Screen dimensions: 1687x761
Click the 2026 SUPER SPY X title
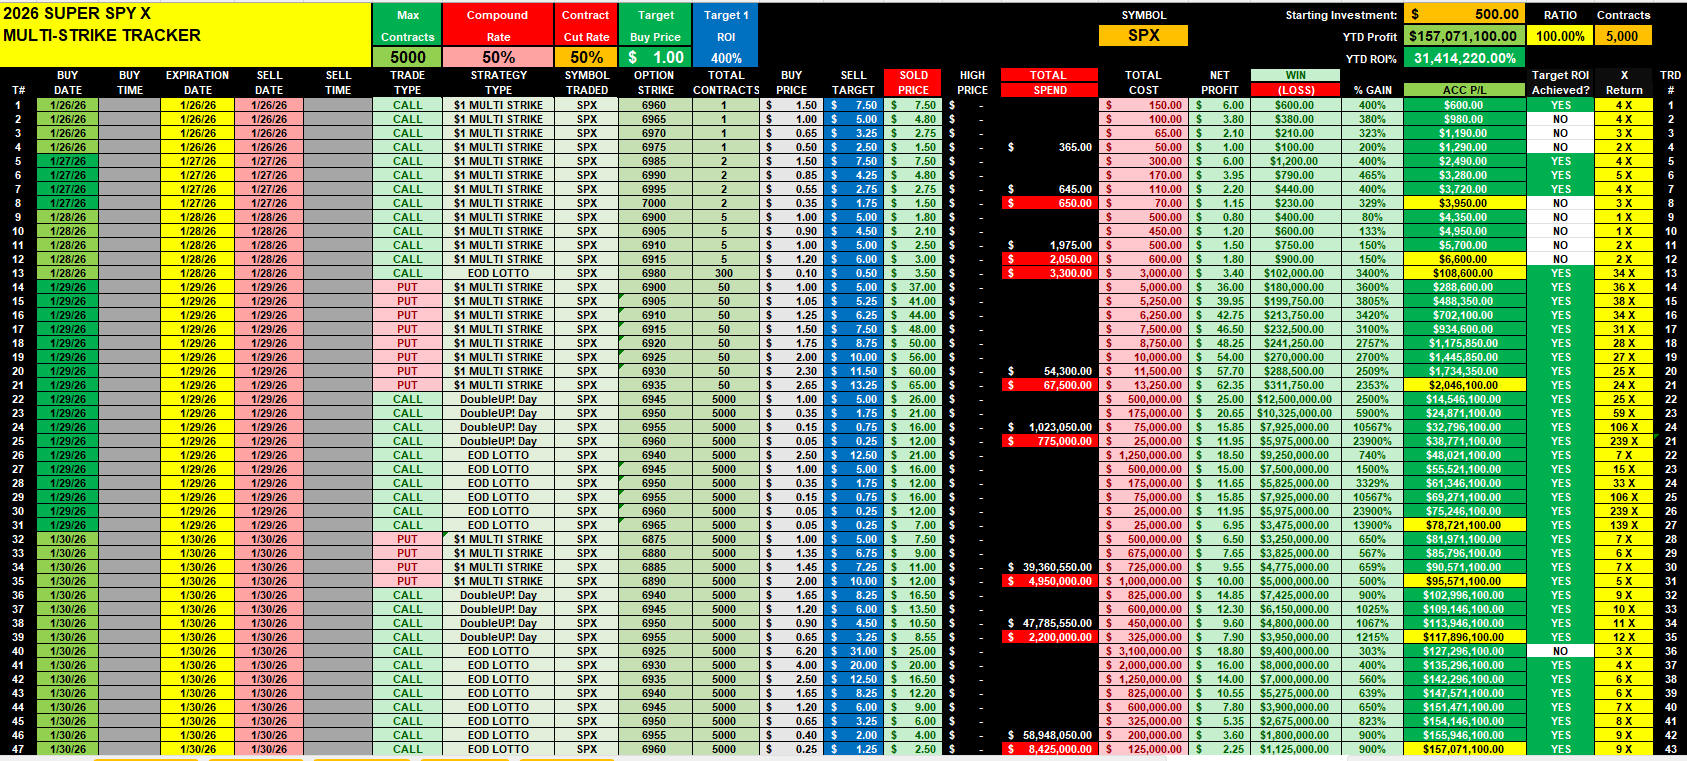78,14
